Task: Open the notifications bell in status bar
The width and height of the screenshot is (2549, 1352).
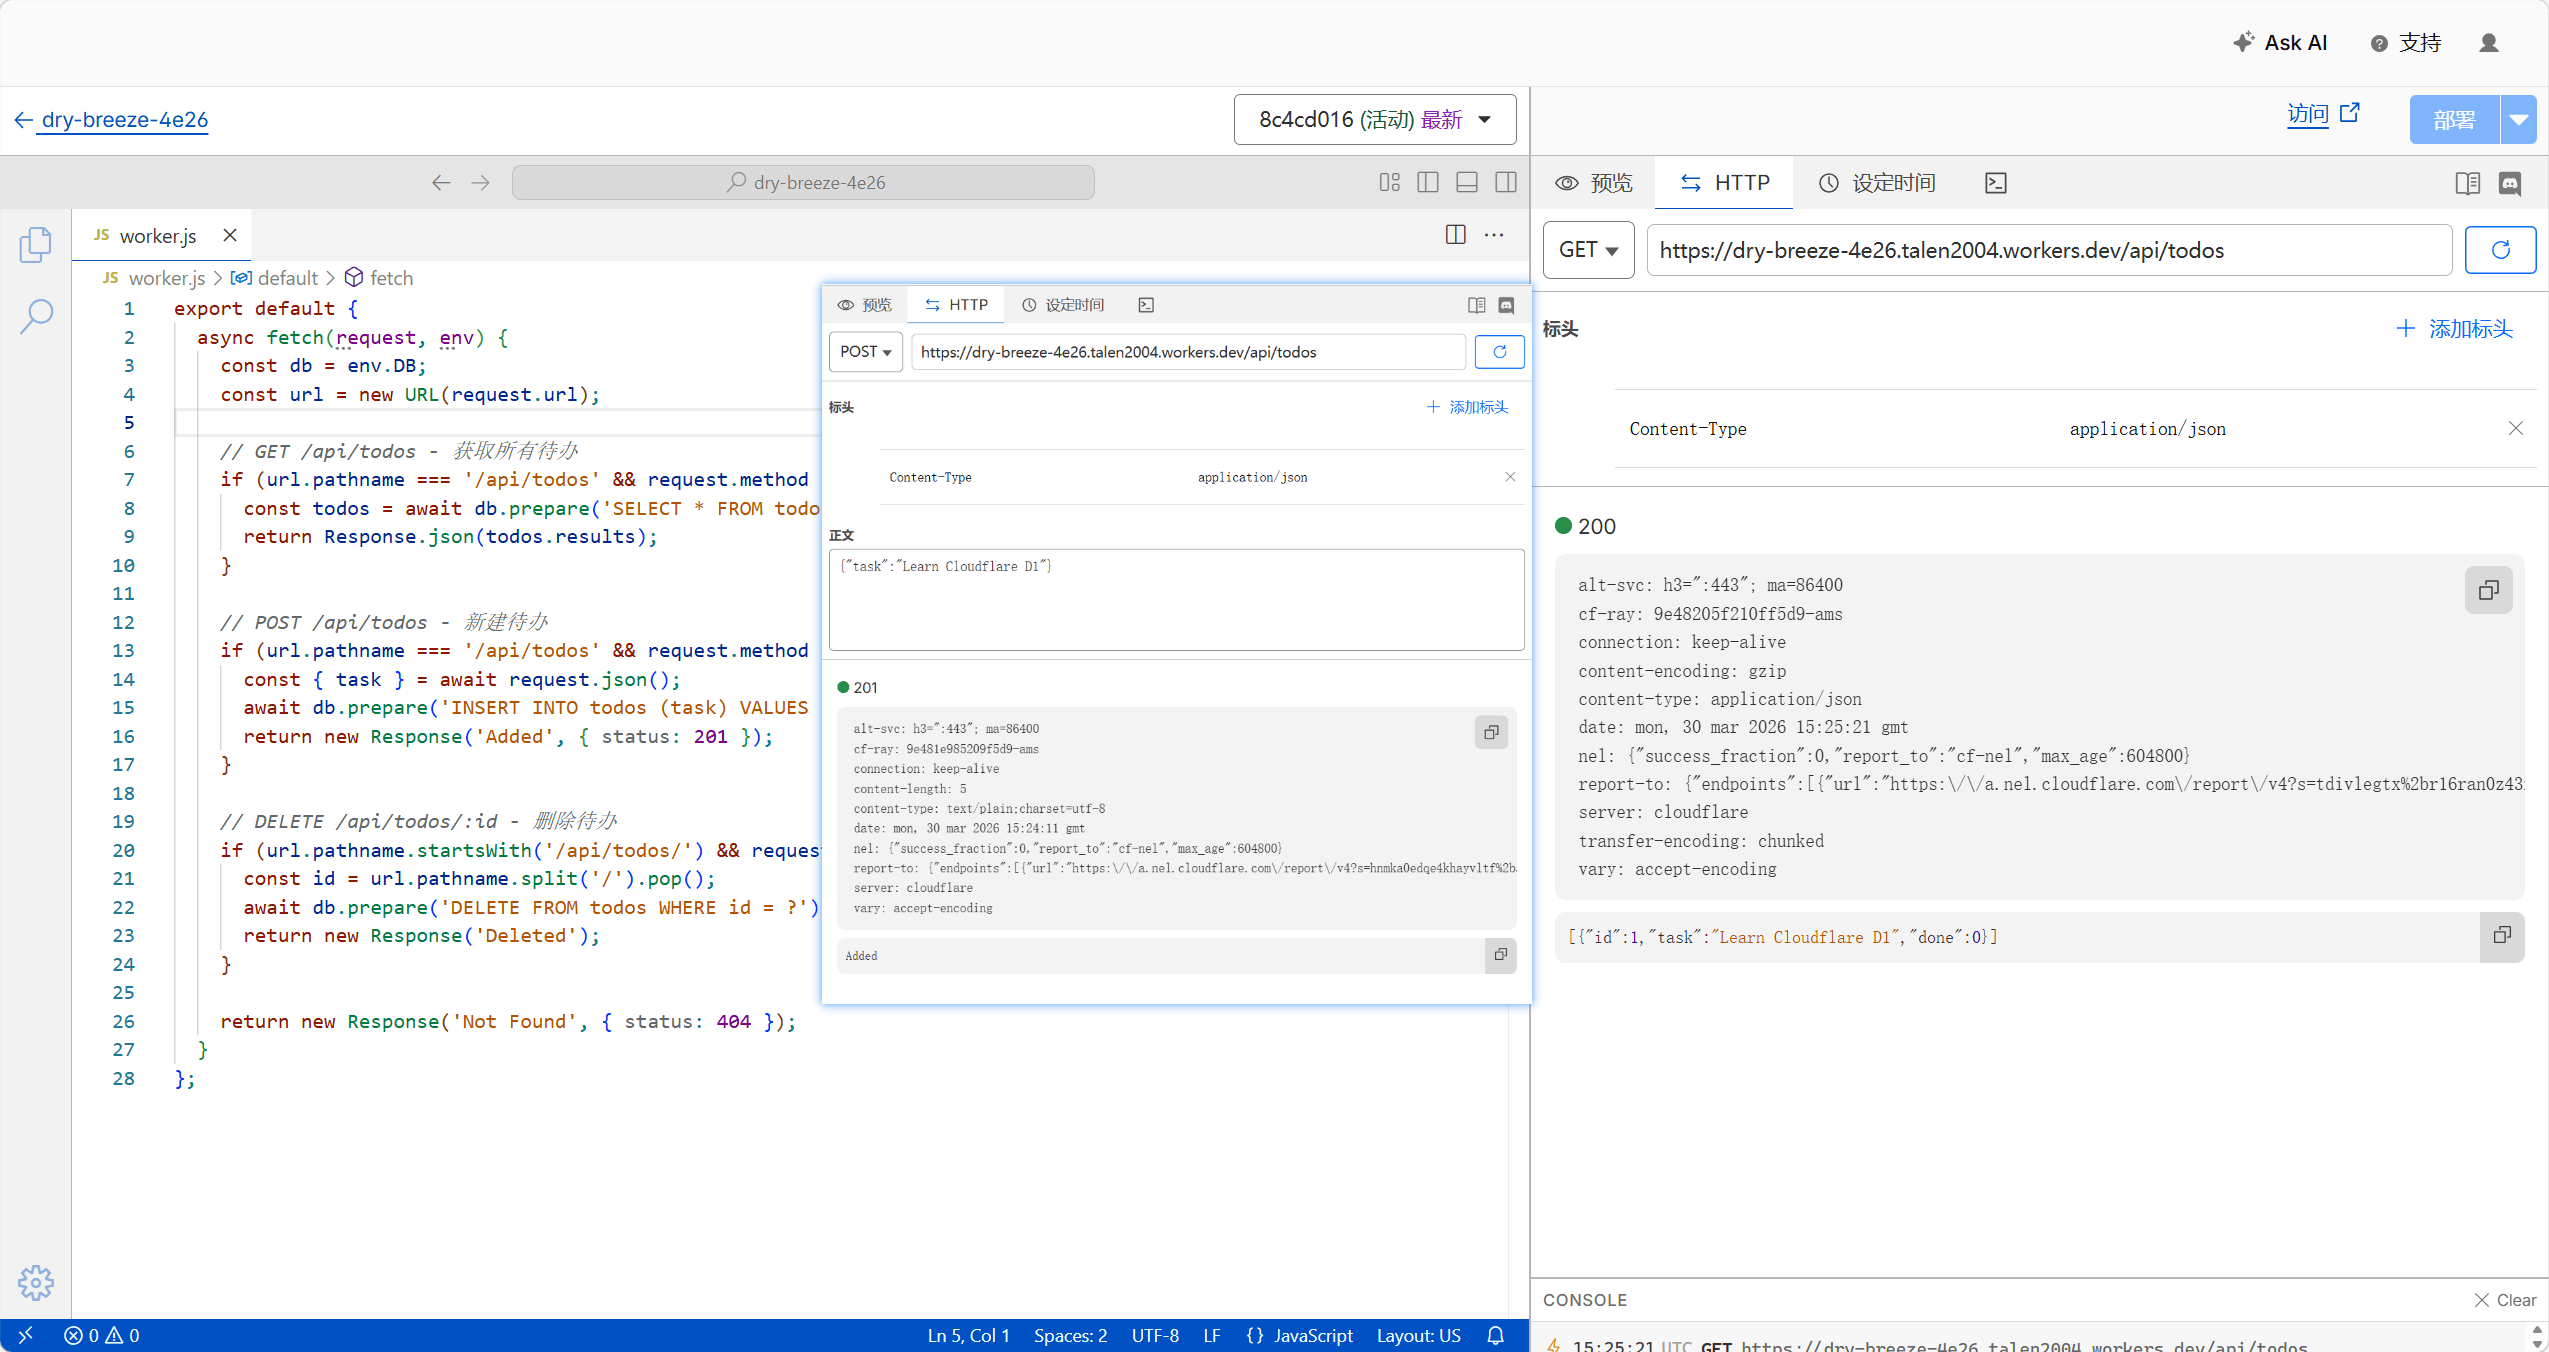Action: click(1495, 1335)
